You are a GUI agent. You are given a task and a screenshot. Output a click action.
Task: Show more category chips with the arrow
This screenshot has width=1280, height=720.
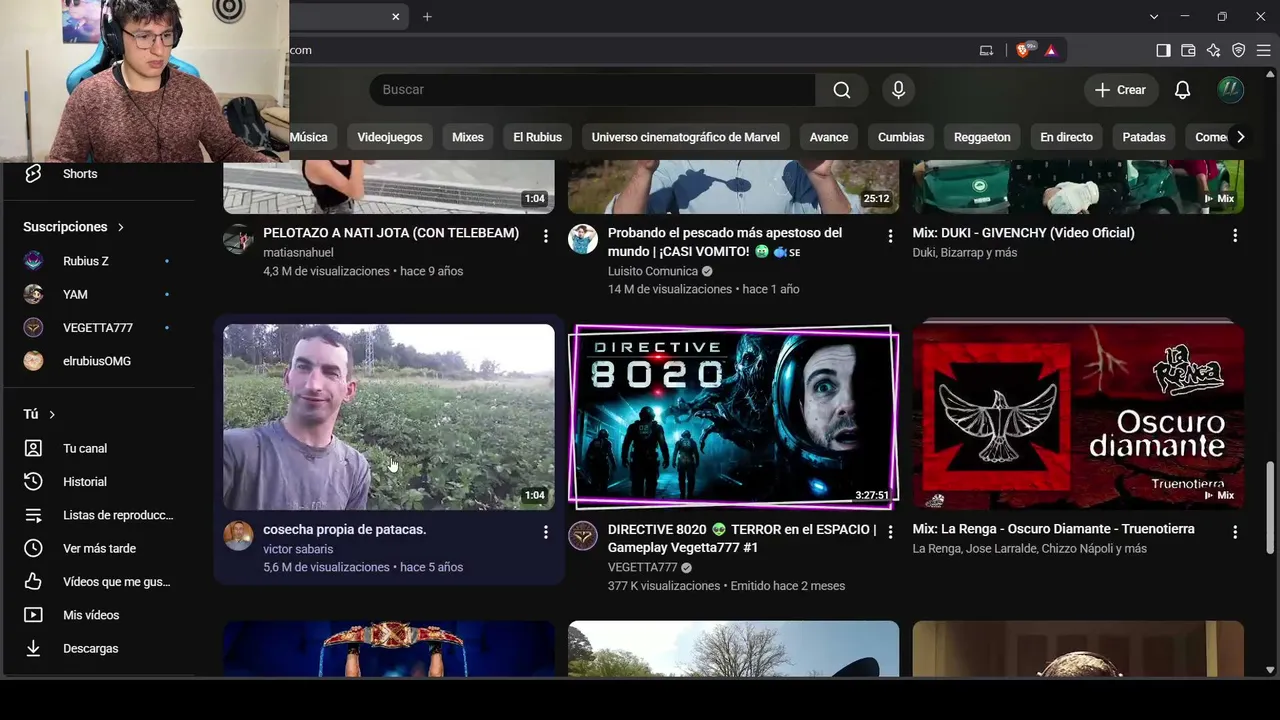pyautogui.click(x=1240, y=137)
